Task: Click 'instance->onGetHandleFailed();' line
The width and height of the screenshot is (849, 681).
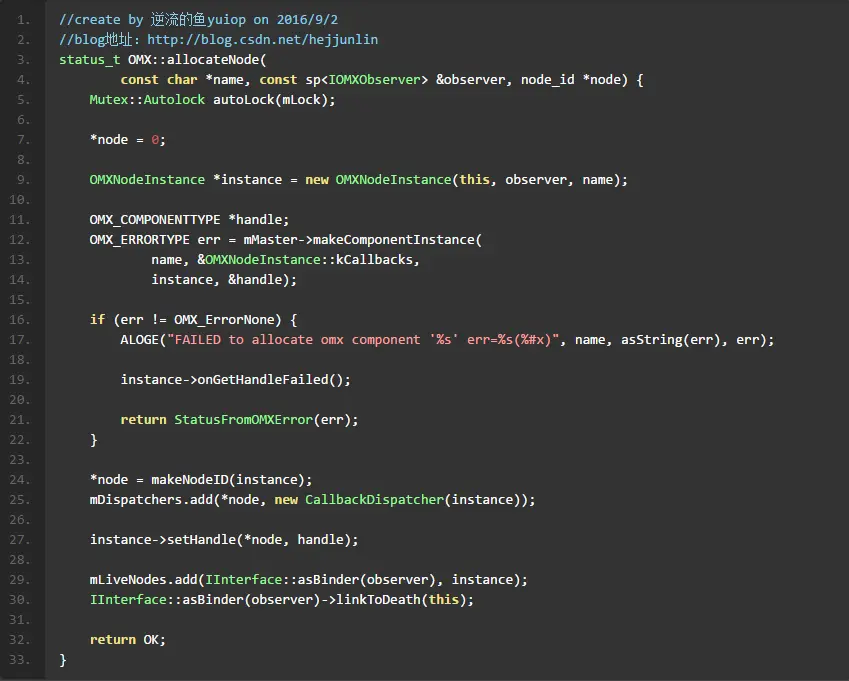Action: 236,380
